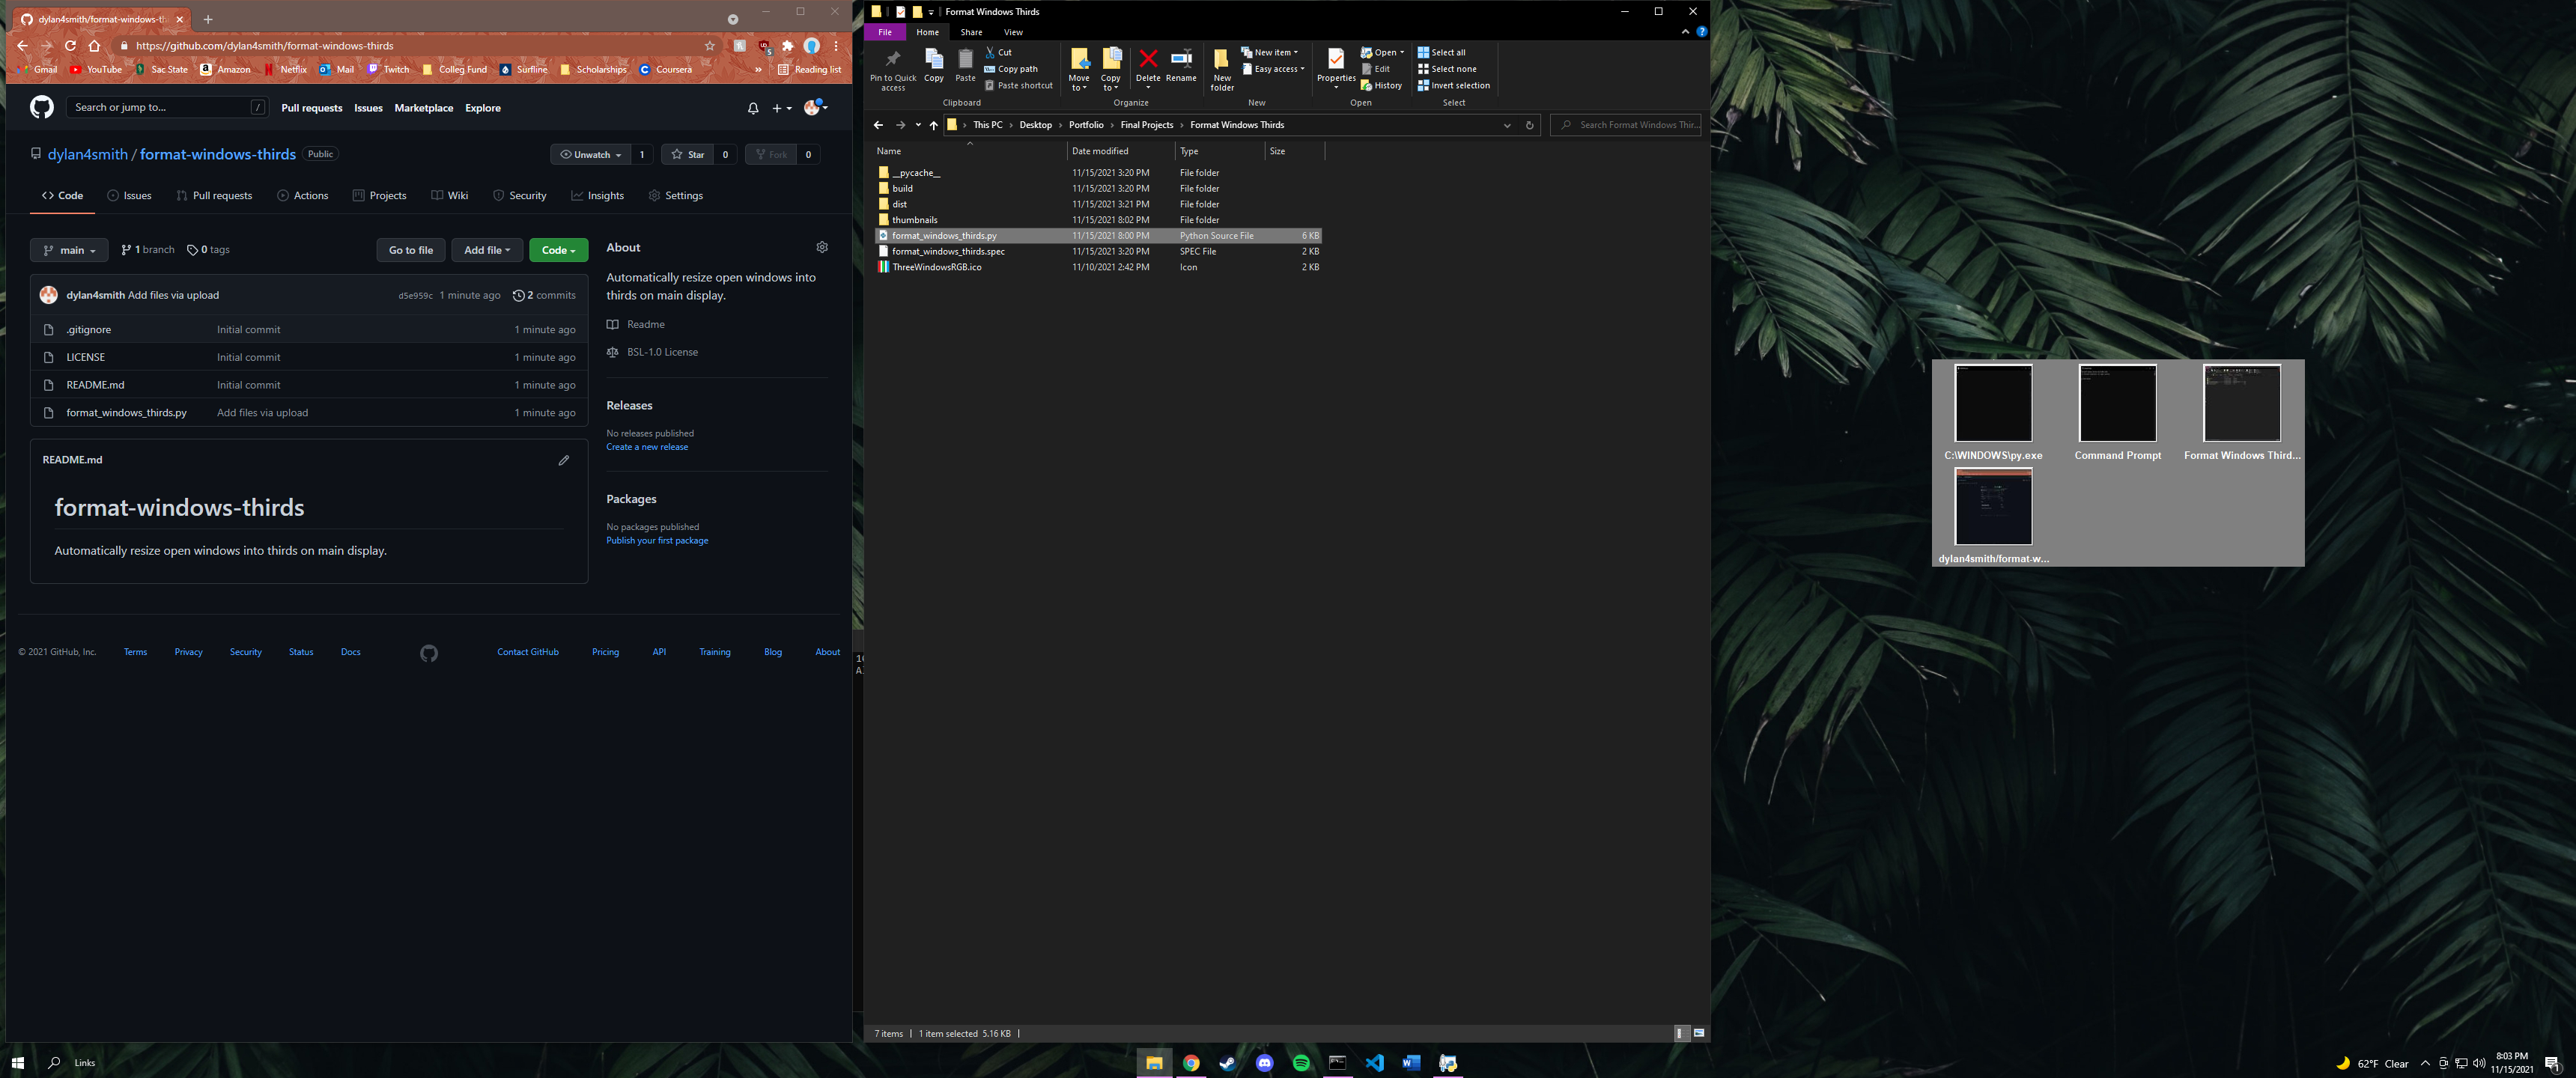Click the New folder icon in ribbon
The height and width of the screenshot is (1078, 2576).
[x=1222, y=59]
